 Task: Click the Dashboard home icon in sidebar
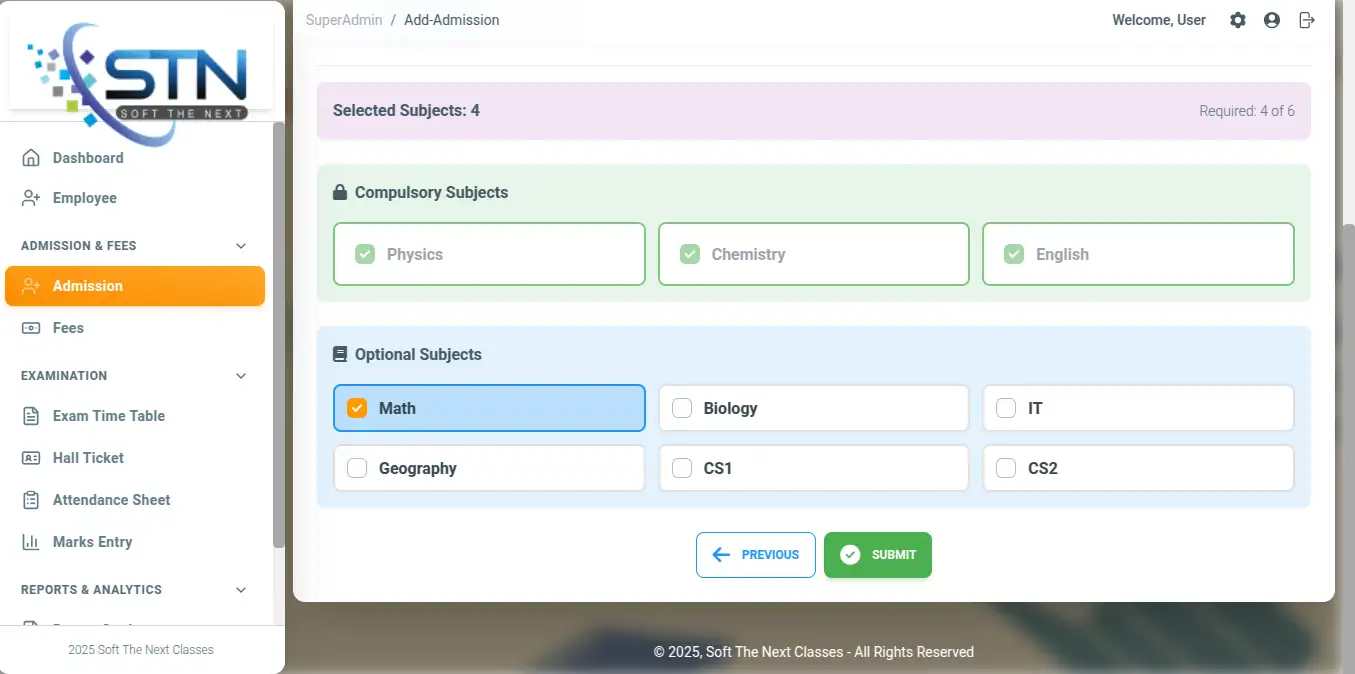[31, 158]
